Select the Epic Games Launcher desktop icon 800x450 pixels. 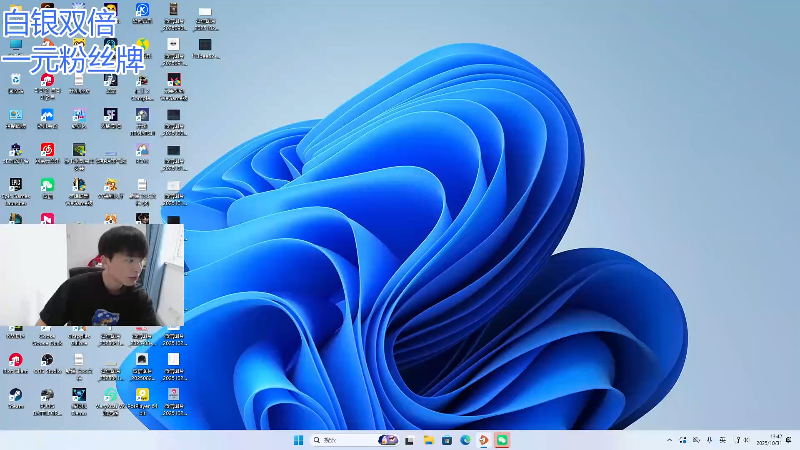click(16, 185)
